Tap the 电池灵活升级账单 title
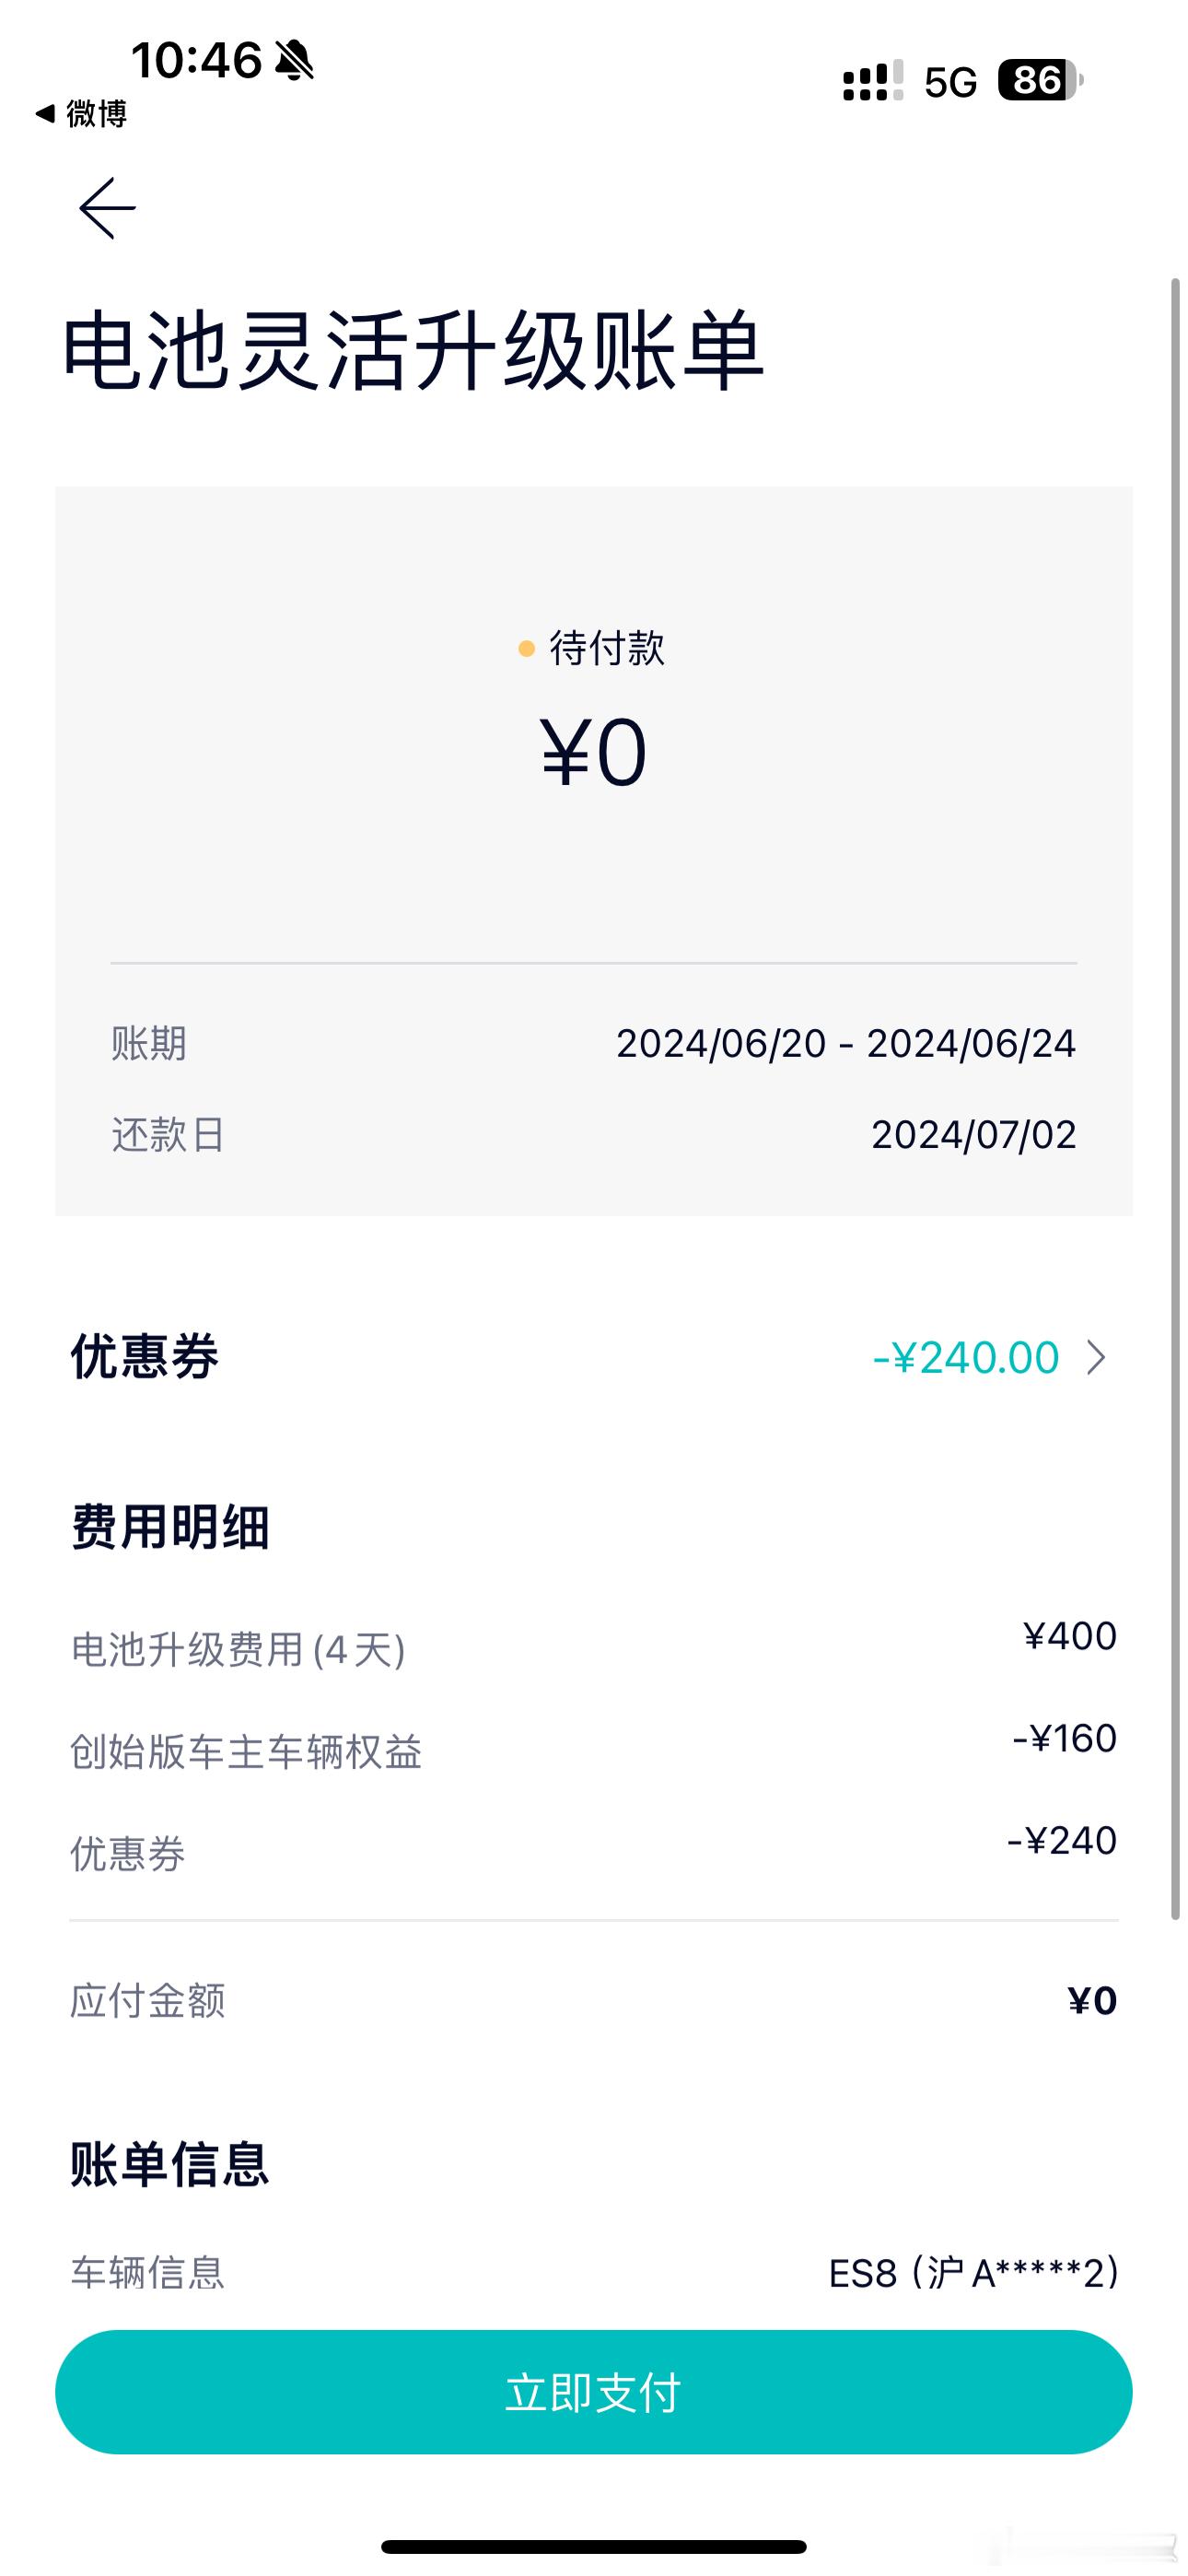 click(x=413, y=351)
